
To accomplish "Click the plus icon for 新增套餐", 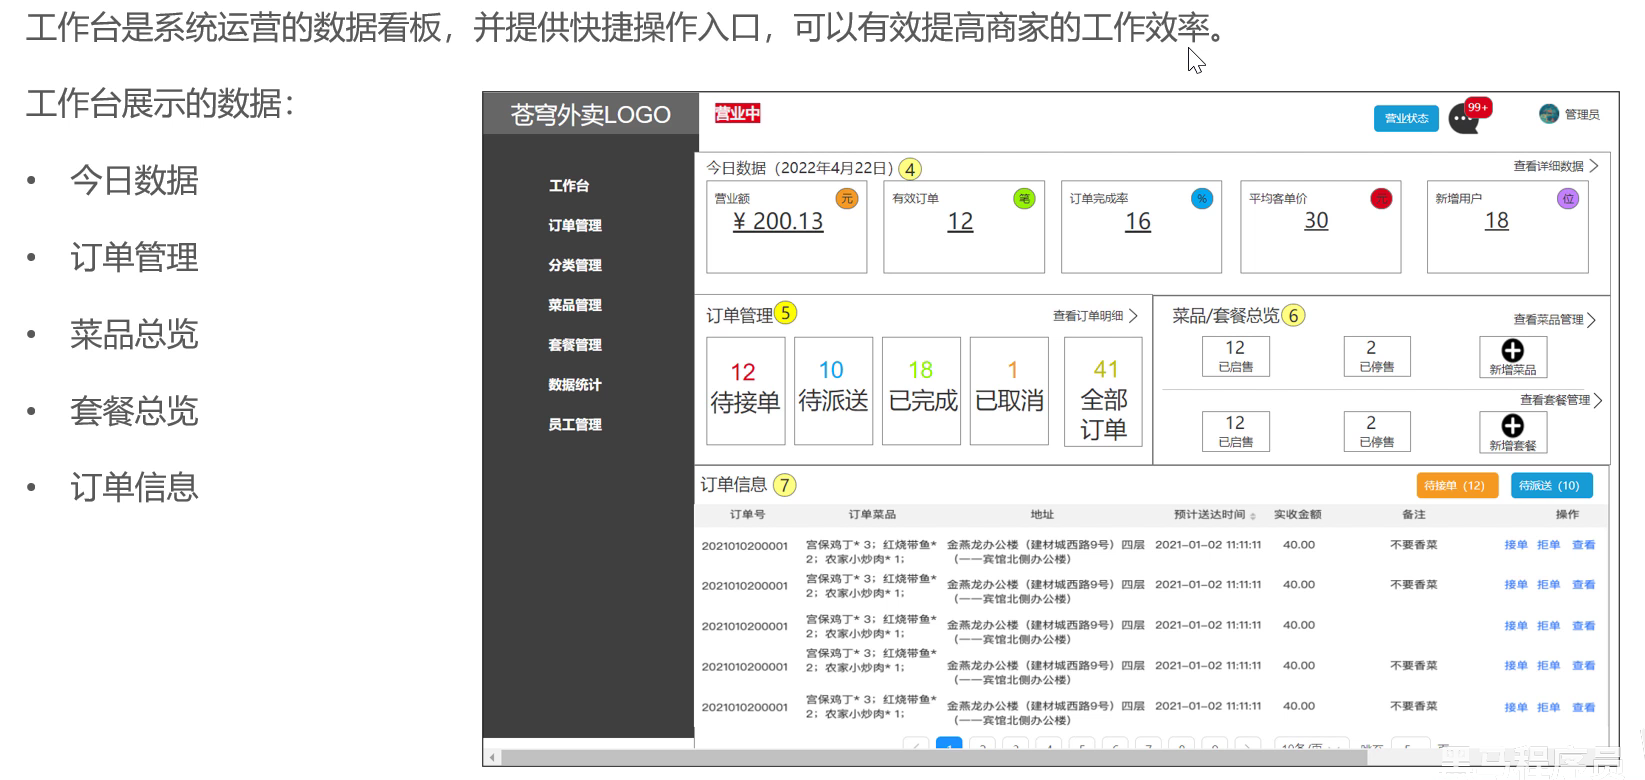I will click(1512, 425).
